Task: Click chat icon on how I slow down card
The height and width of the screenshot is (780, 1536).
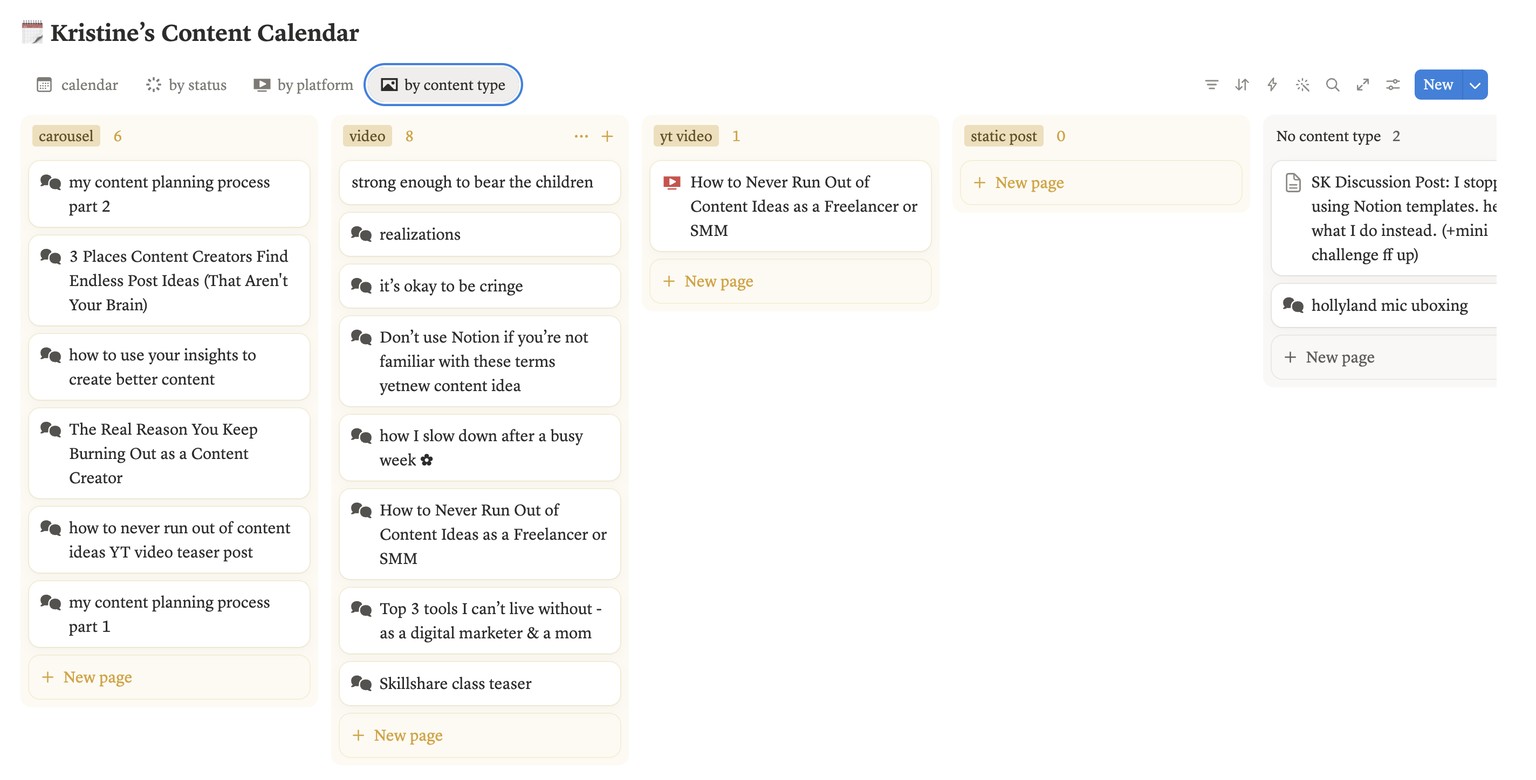Action: point(361,436)
